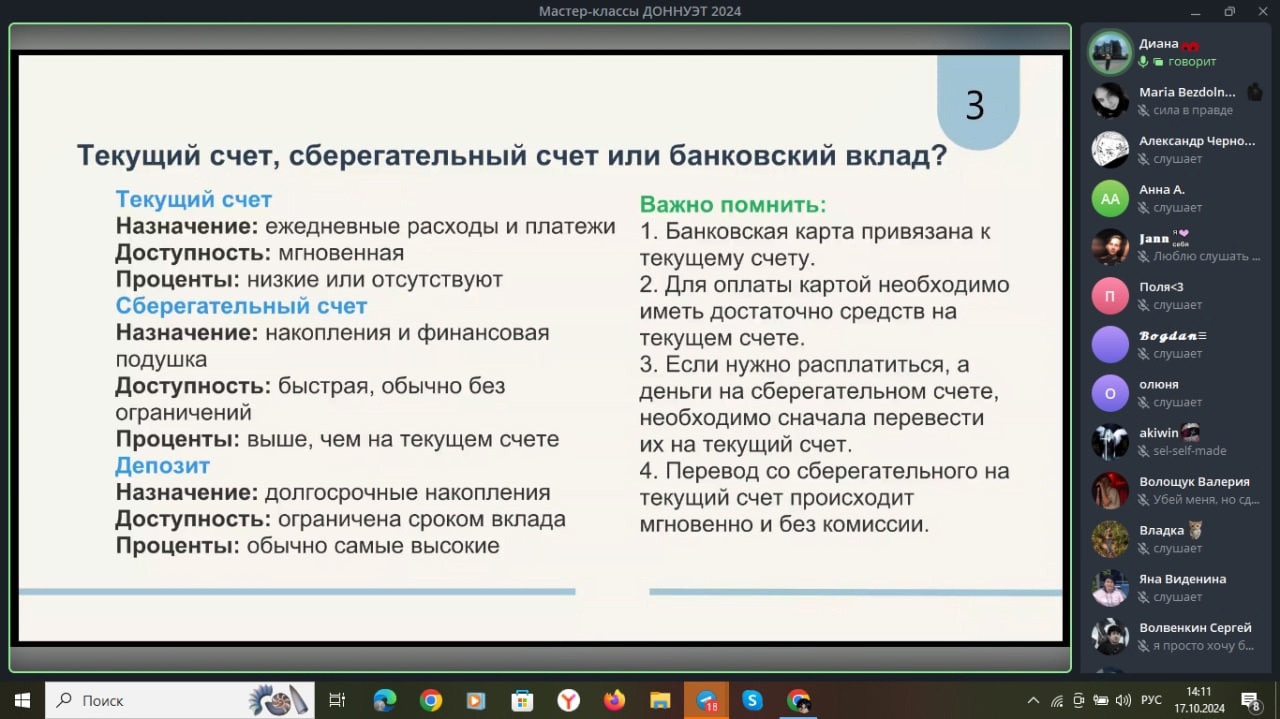Open Task View on the taskbar
This screenshot has height=719, width=1280.
[338, 701]
